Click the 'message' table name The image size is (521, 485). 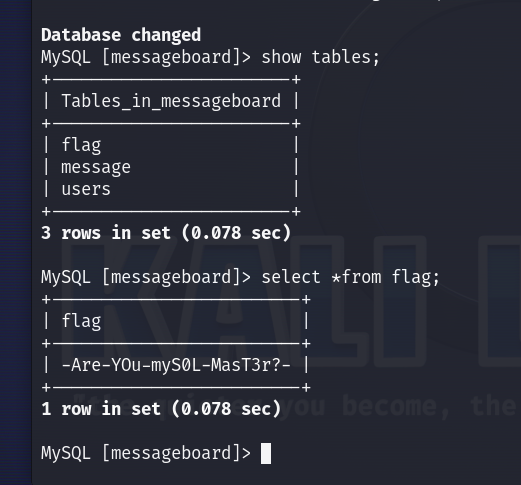pos(96,167)
